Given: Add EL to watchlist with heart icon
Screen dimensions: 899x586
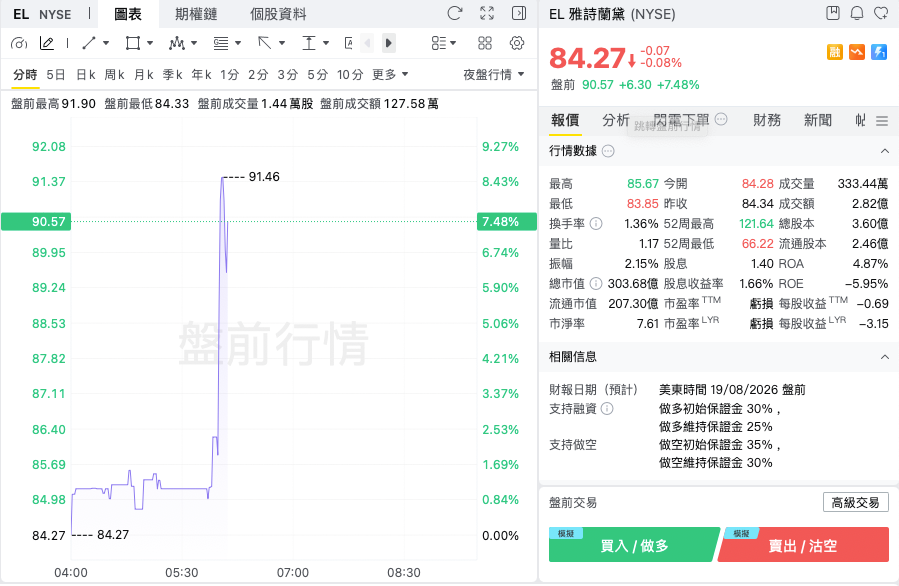Looking at the screenshot, I should point(881,13).
